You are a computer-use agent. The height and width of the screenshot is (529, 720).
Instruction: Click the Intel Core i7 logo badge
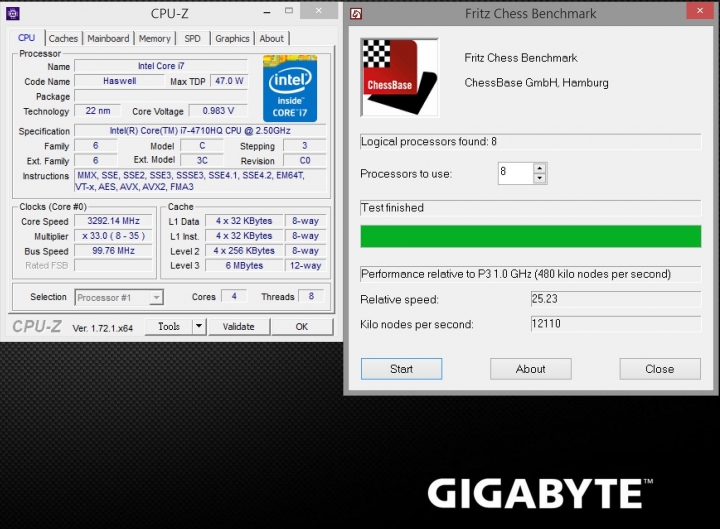tap(290, 88)
